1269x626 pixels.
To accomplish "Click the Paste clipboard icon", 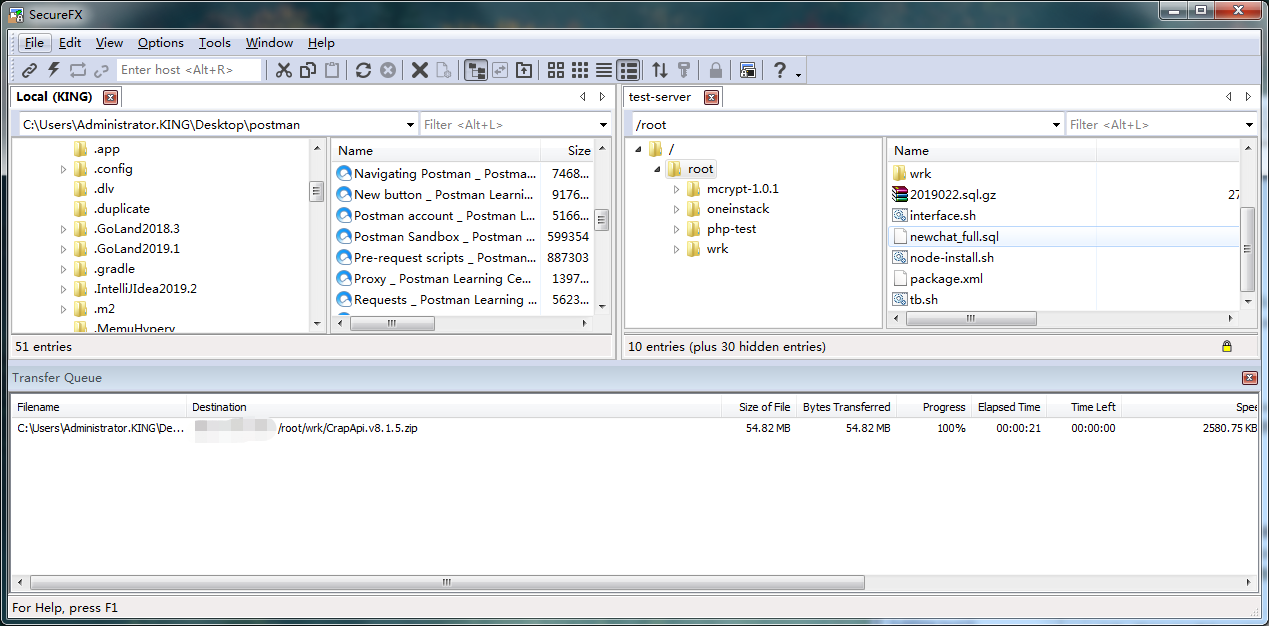I will [x=332, y=70].
